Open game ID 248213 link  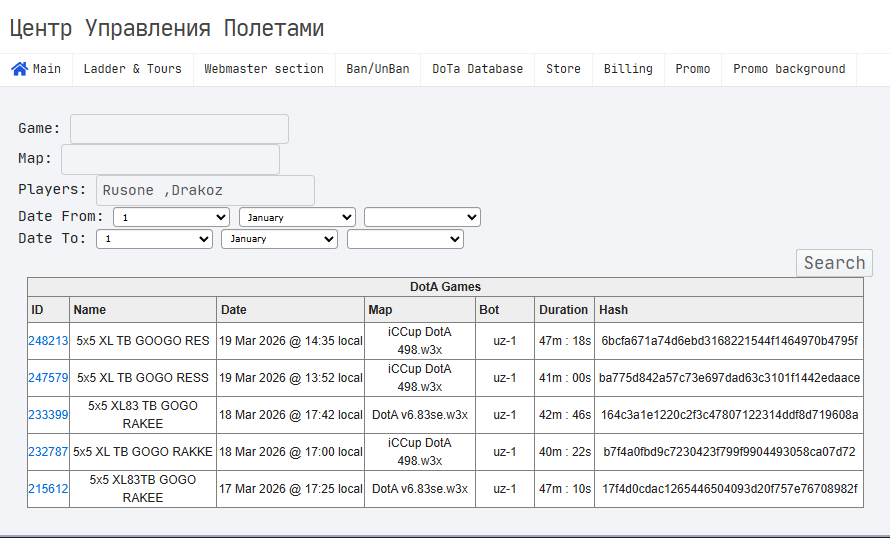tap(48, 341)
